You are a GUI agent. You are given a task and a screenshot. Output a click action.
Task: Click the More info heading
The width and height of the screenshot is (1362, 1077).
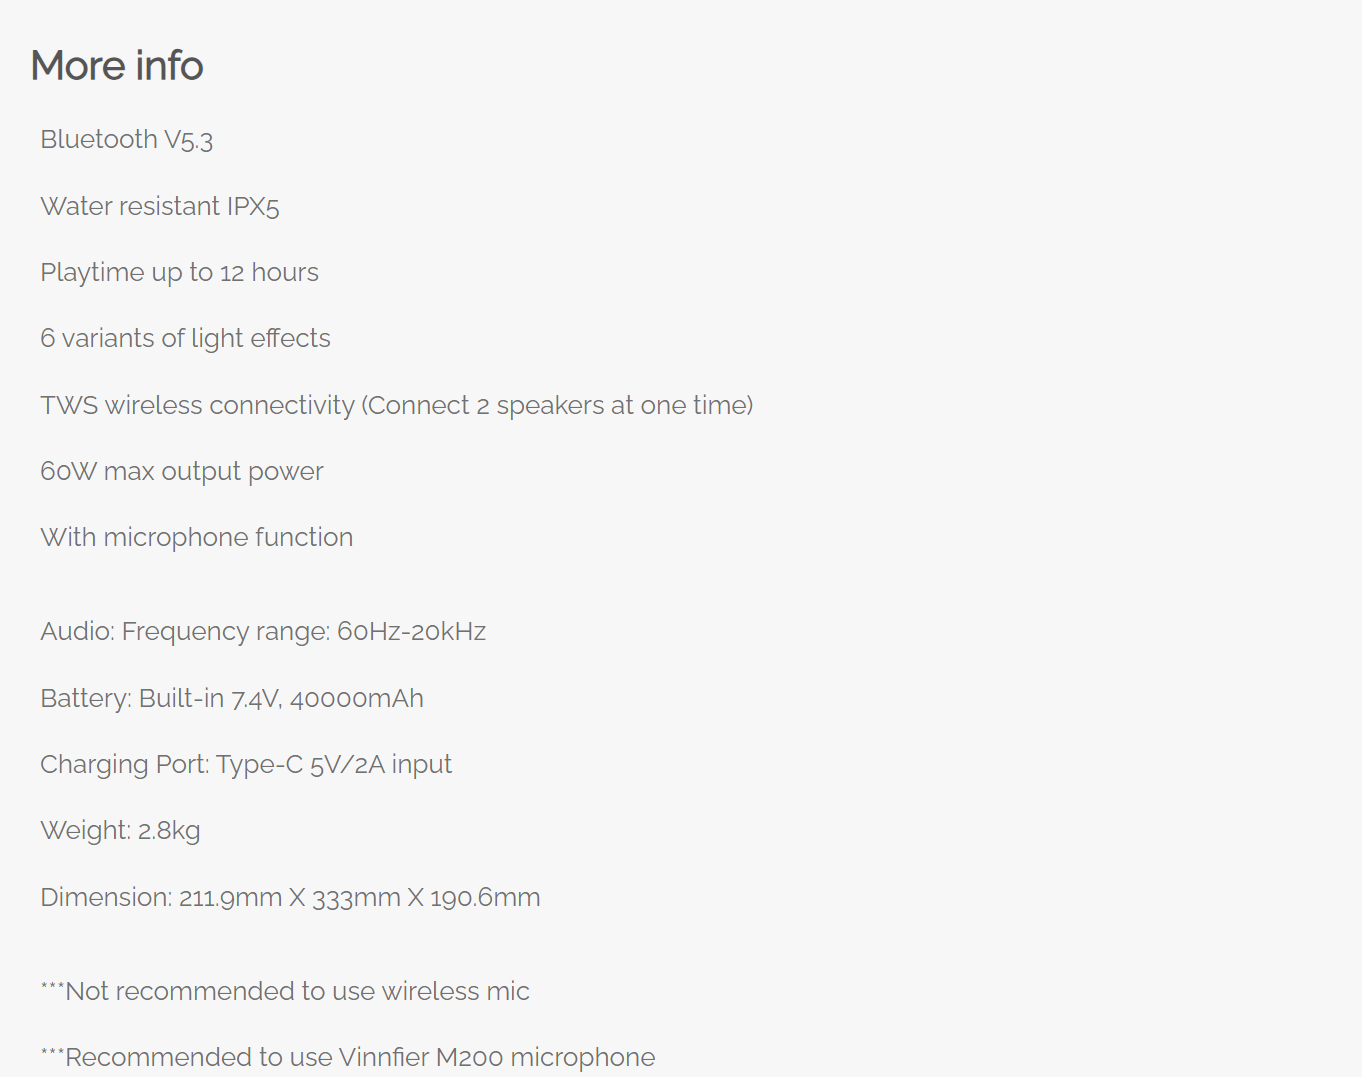[117, 66]
